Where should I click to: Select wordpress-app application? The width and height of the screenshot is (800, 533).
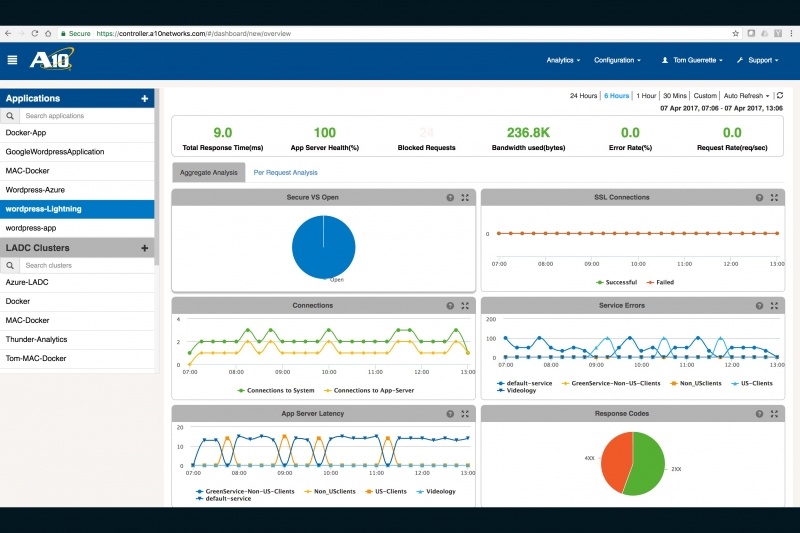(77, 228)
